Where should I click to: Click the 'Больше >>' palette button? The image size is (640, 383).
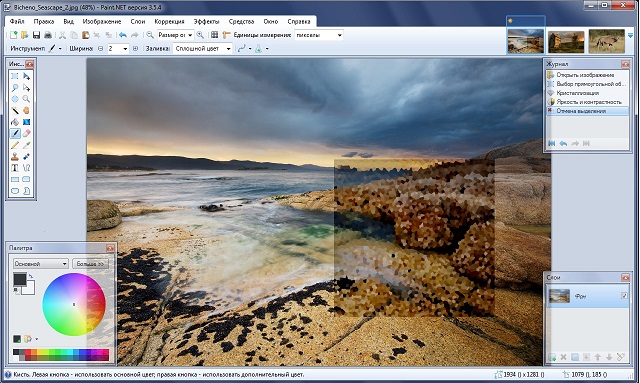(90, 264)
